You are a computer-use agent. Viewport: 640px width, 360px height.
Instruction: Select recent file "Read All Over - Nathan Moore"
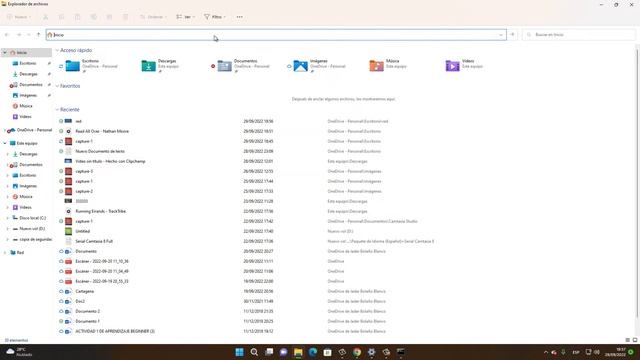tap(102, 131)
